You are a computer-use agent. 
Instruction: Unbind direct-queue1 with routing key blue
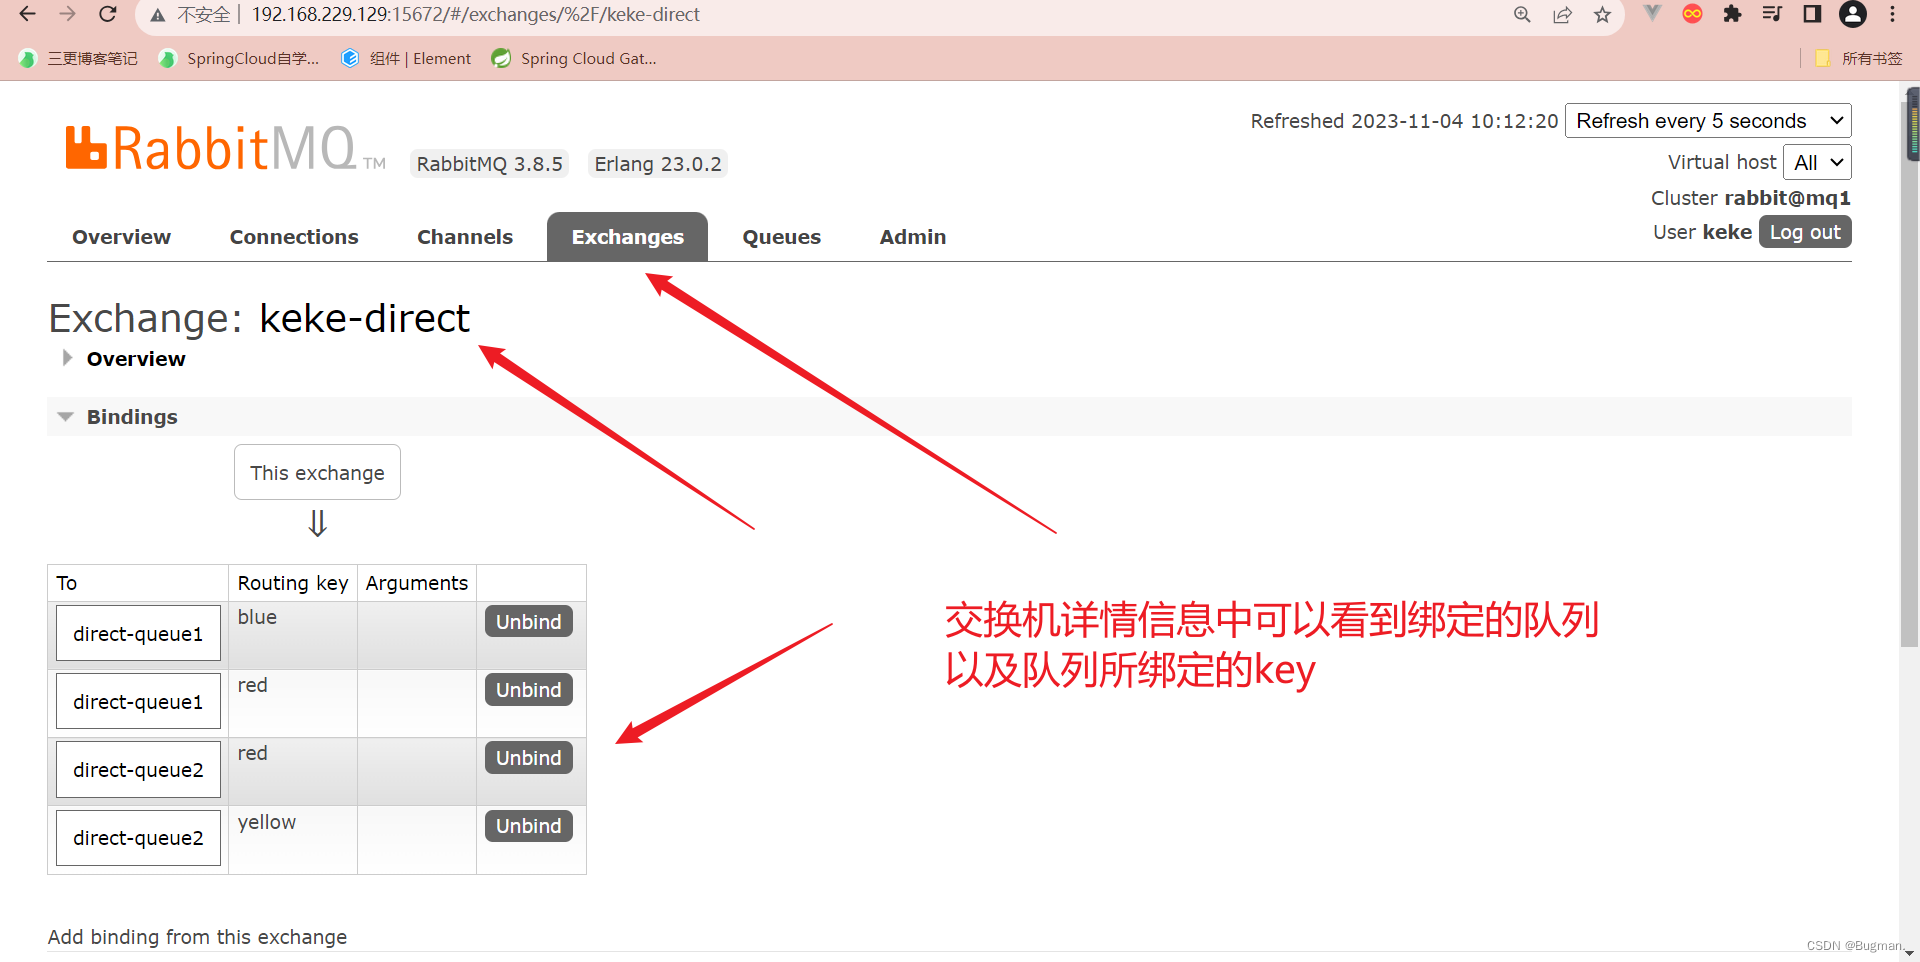[x=528, y=622]
